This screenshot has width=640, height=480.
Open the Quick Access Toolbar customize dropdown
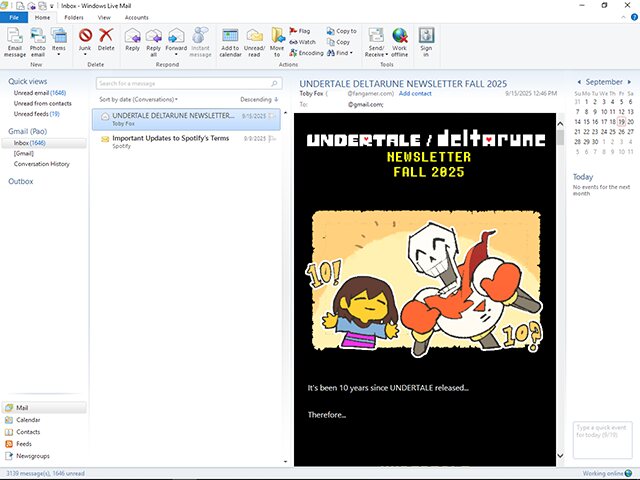52,6
